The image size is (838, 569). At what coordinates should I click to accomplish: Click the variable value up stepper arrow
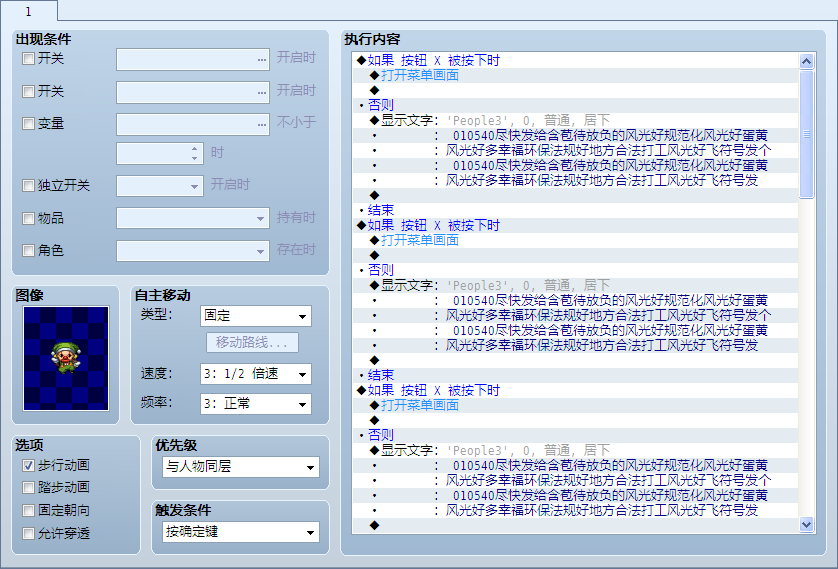[x=195, y=149]
